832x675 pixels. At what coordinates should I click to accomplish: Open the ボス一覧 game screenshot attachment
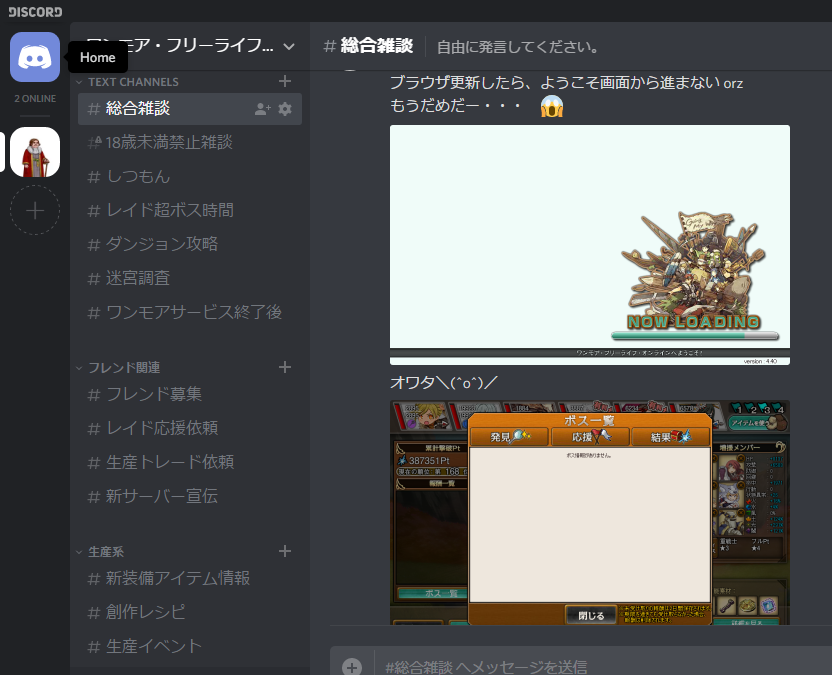[x=590, y=513]
